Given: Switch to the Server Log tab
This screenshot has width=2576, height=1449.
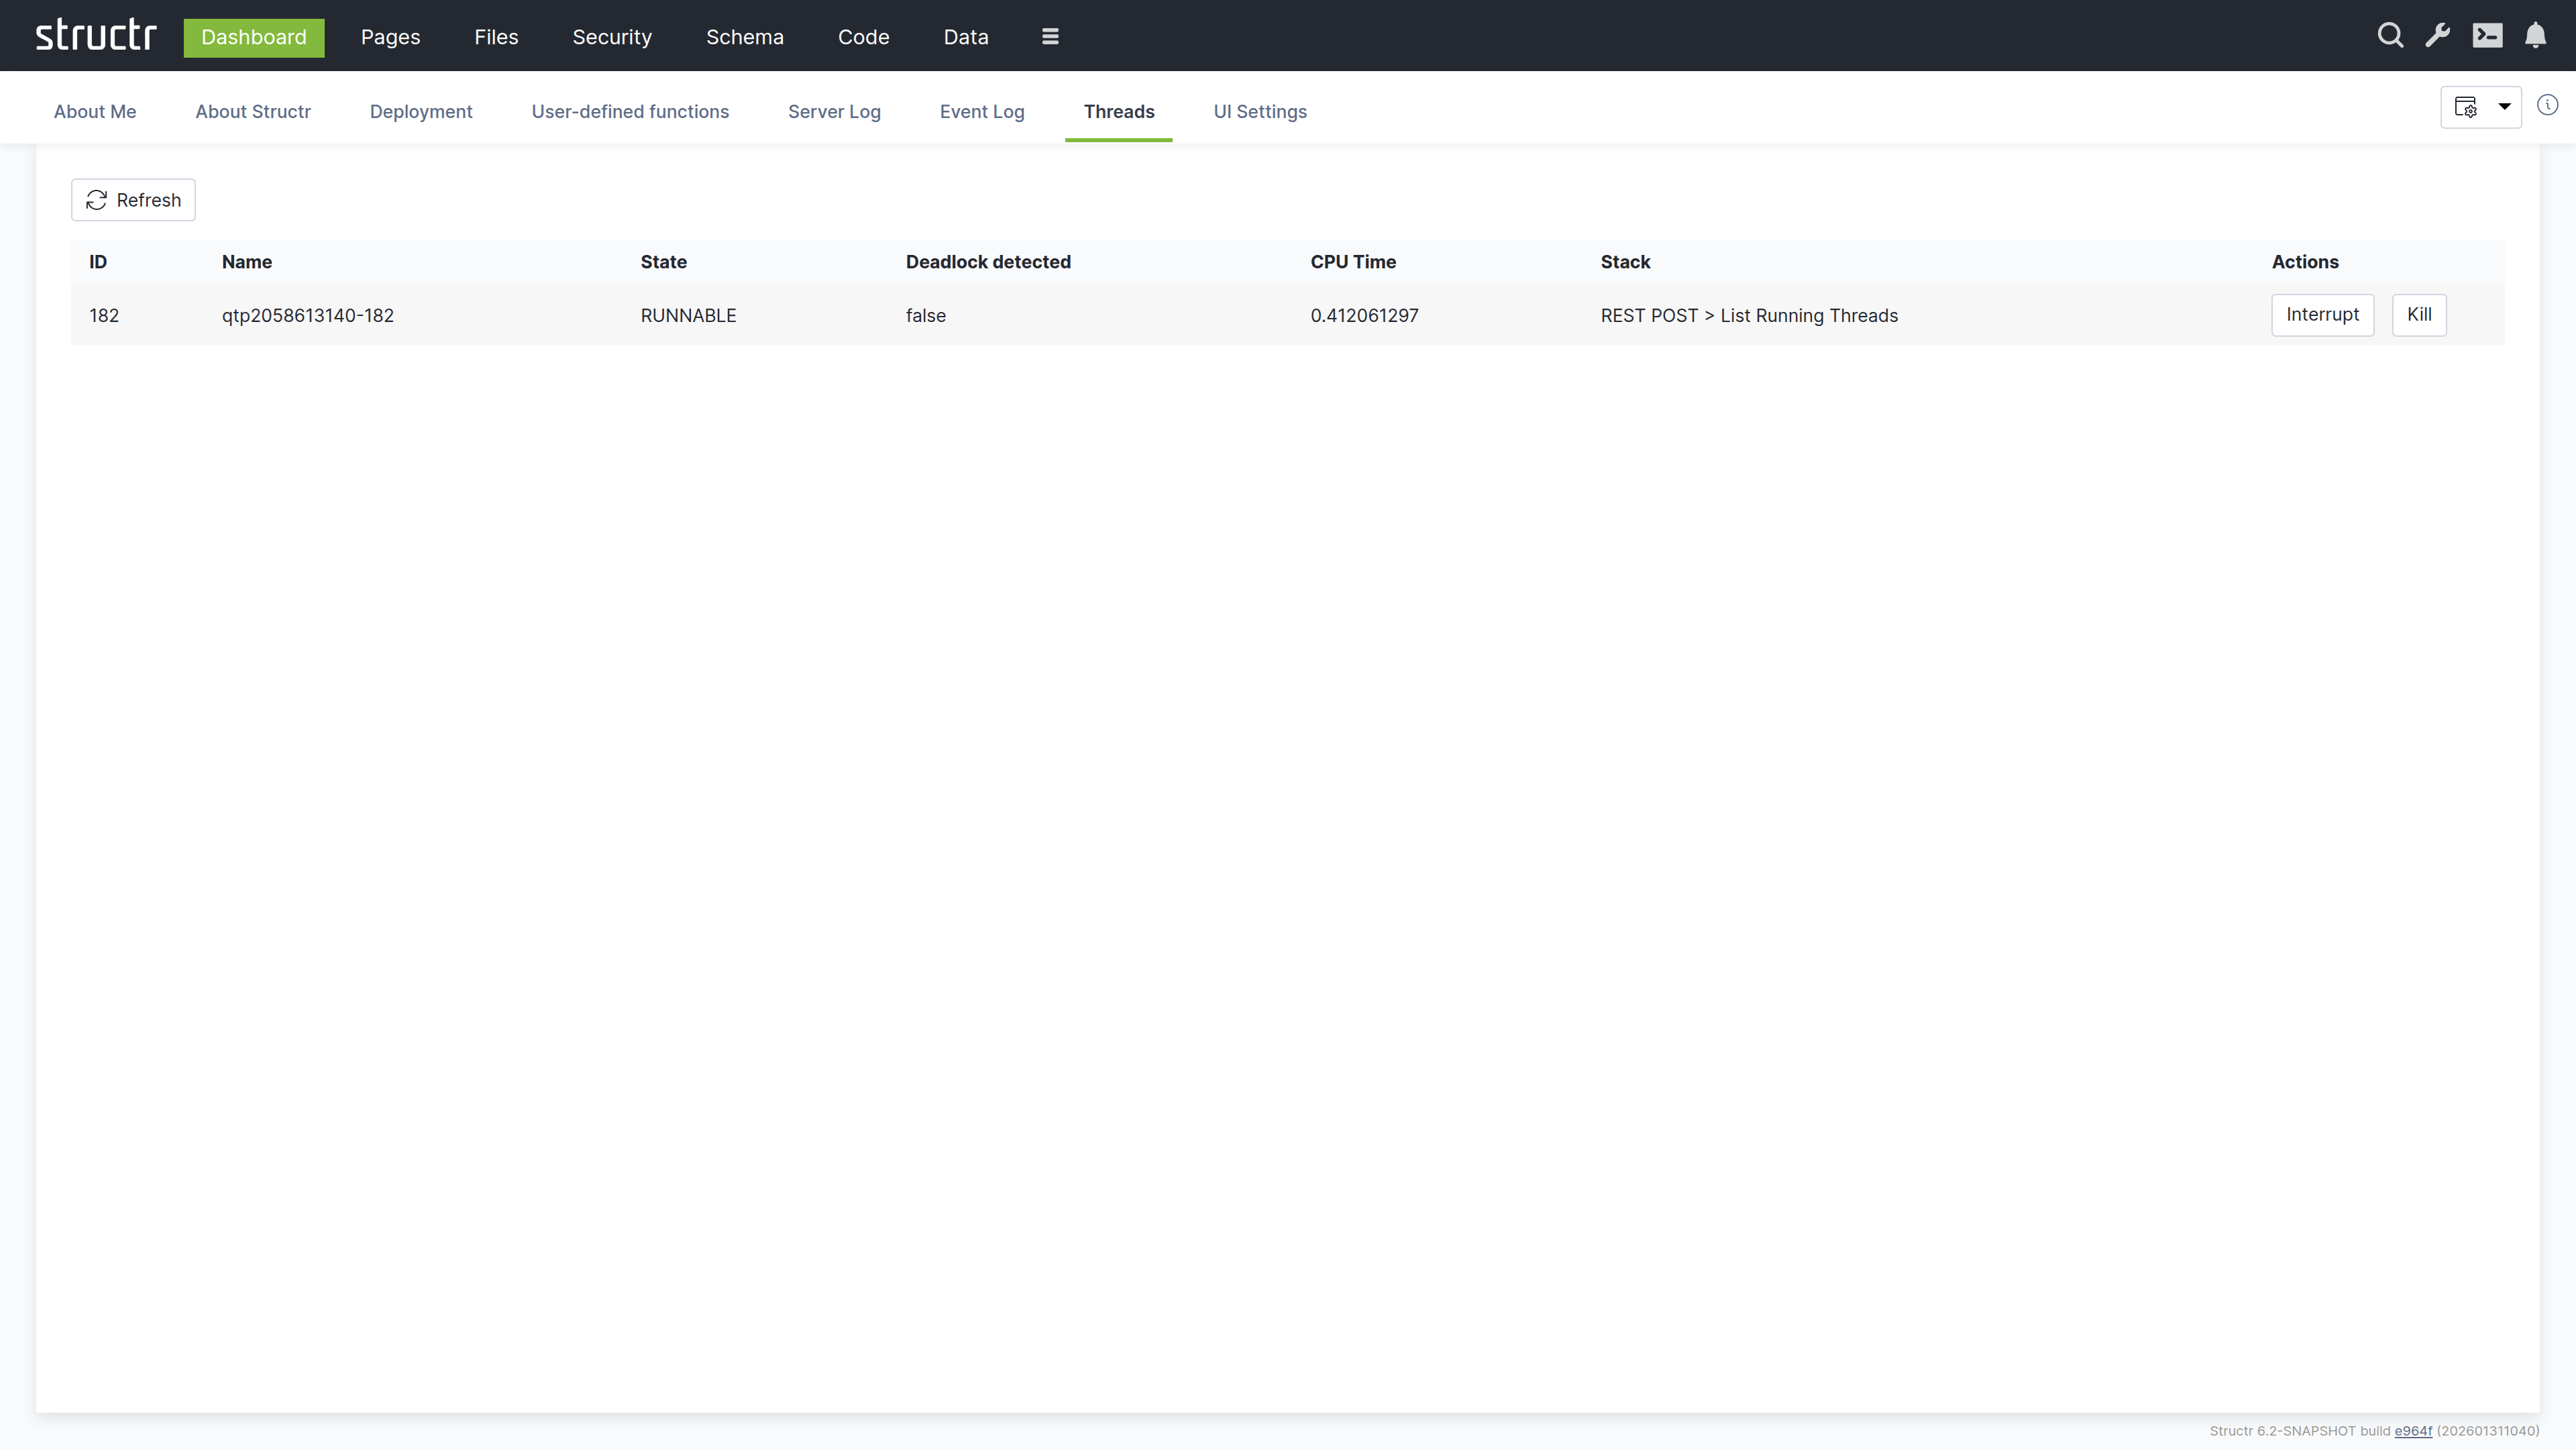Looking at the screenshot, I should pyautogui.click(x=834, y=112).
